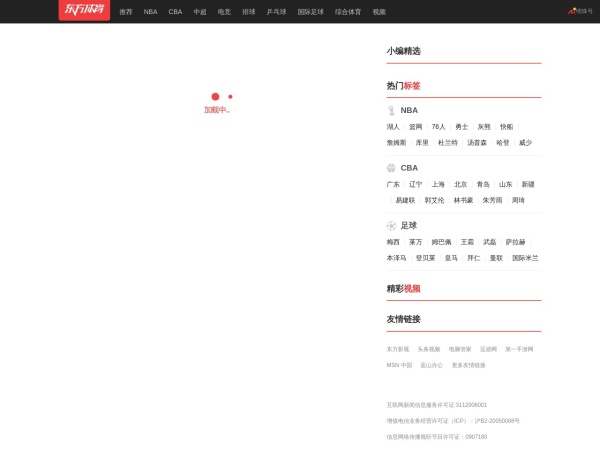Viewport: 600px width, 450px height.
Task: Select the 青岛 CBA team tag
Action: pyautogui.click(x=483, y=184)
